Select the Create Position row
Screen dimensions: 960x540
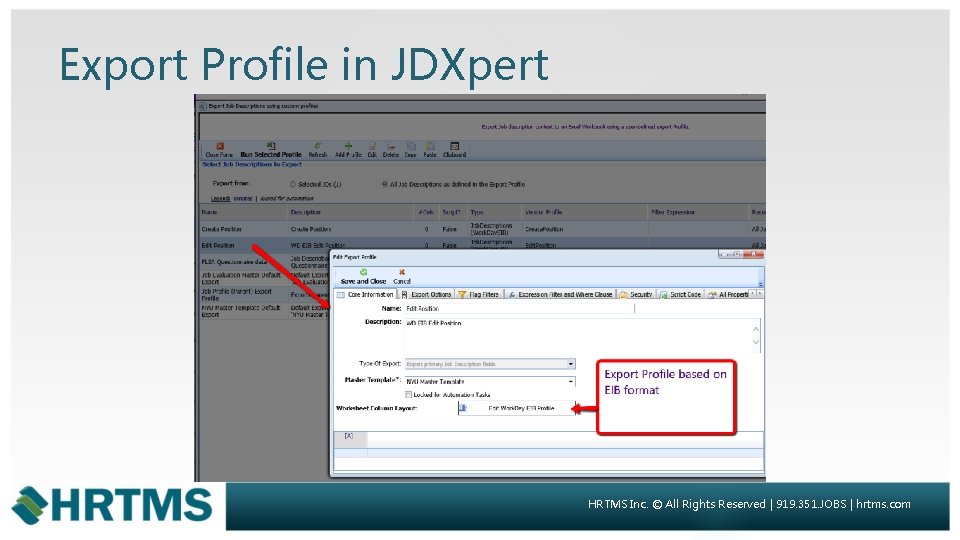click(482, 229)
